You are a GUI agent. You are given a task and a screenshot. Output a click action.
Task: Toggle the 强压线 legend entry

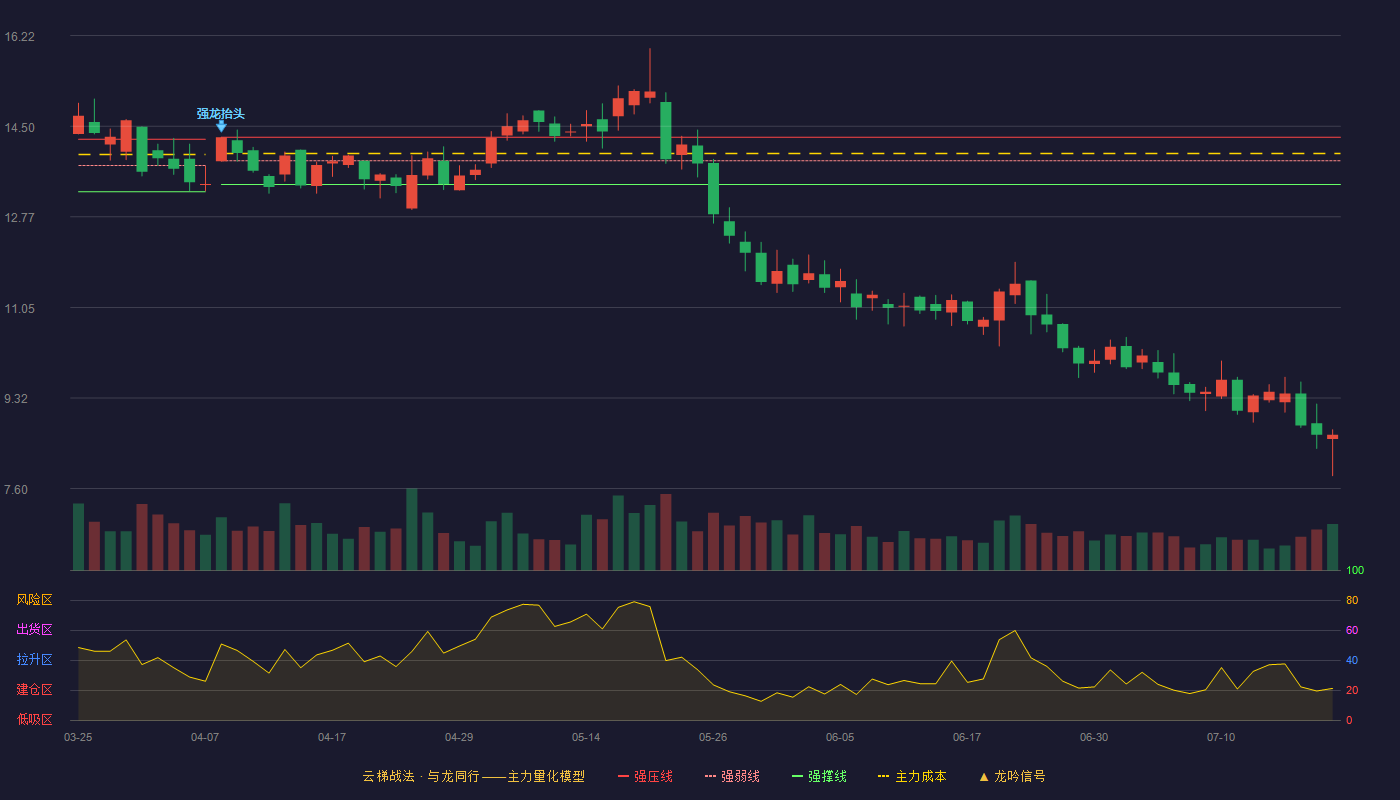tap(645, 776)
